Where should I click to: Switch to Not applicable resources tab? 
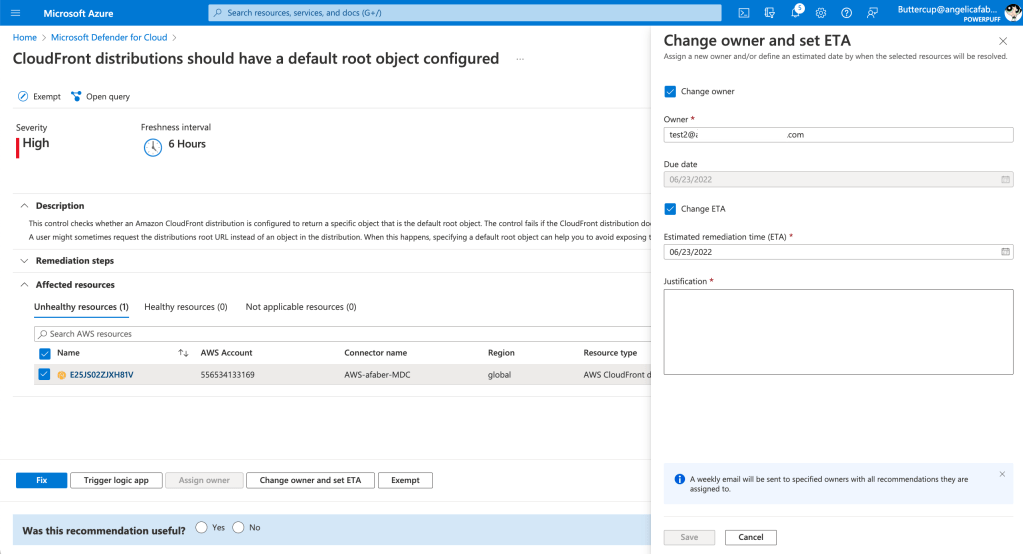300,307
